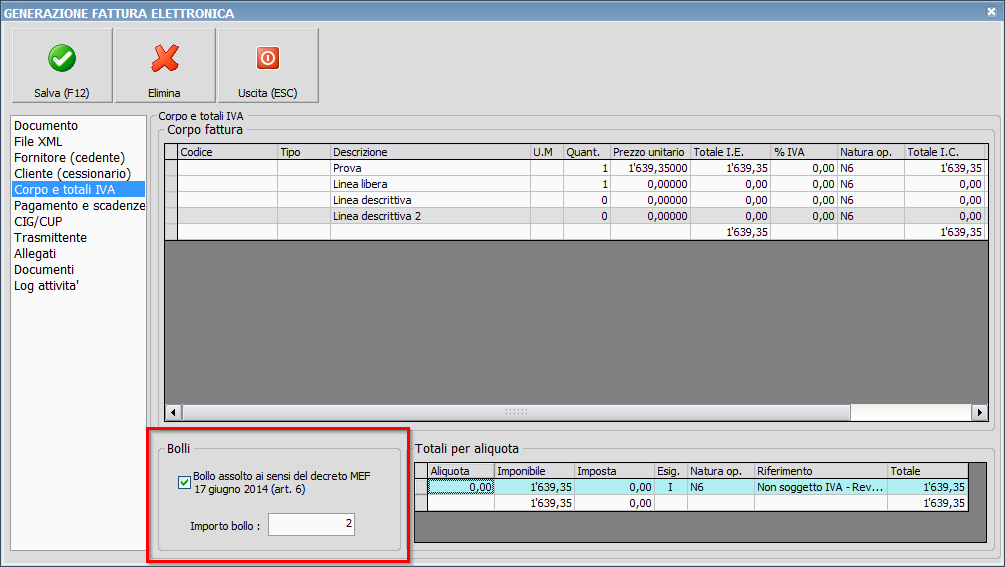Click the % IVA column header
Viewport: 1005px width, 567px height.
(x=804, y=152)
